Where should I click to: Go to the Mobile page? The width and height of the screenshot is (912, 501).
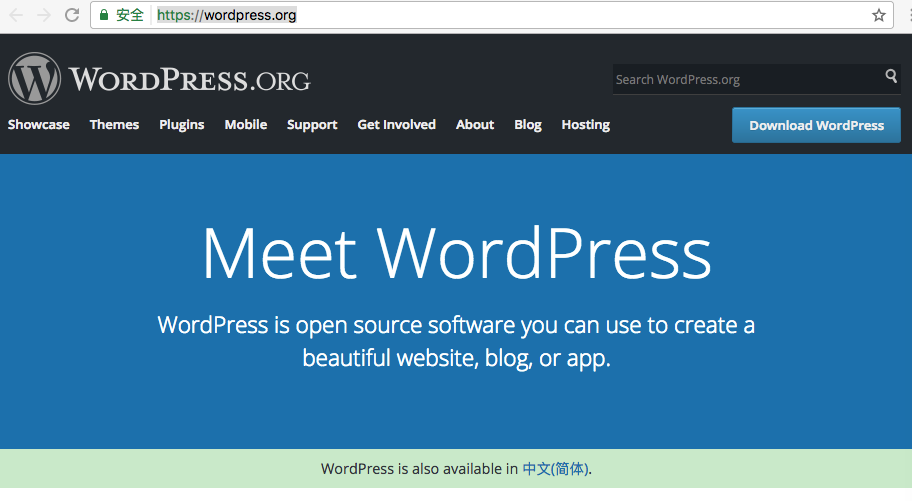(x=245, y=125)
